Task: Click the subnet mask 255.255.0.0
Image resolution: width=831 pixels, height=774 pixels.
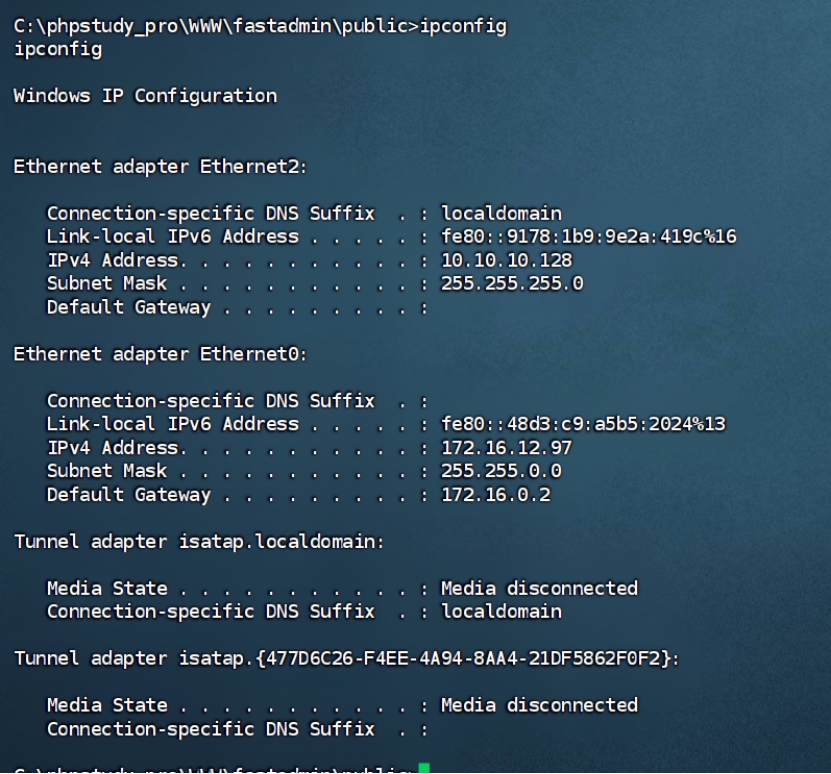Action: 501,471
